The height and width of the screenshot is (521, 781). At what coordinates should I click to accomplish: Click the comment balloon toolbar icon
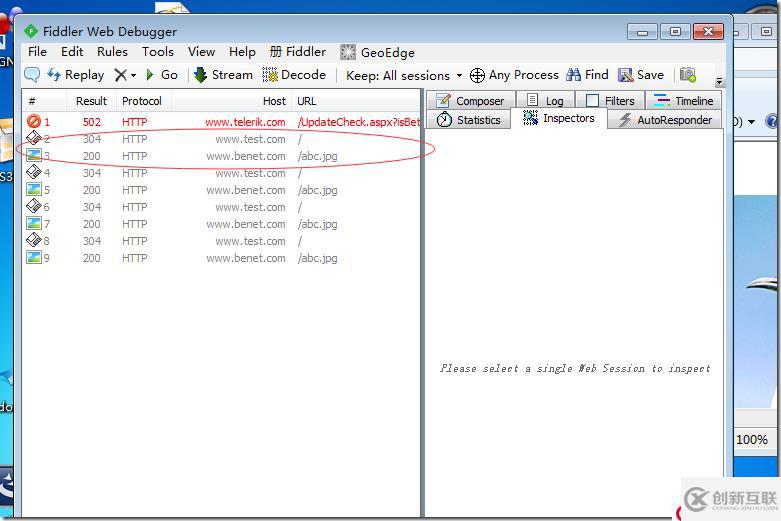[x=32, y=75]
